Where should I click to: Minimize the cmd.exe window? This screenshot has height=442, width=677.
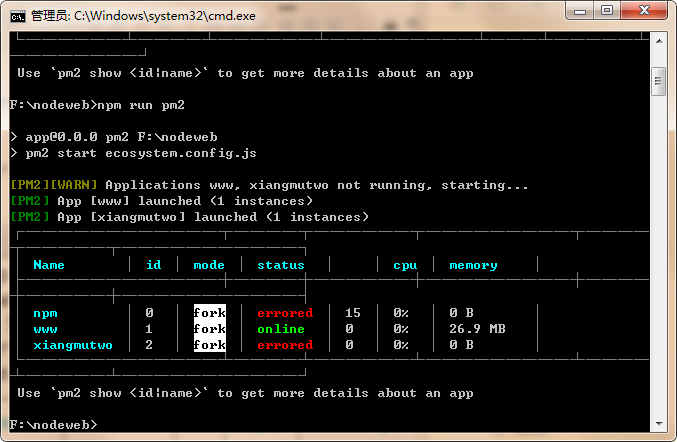579,12
